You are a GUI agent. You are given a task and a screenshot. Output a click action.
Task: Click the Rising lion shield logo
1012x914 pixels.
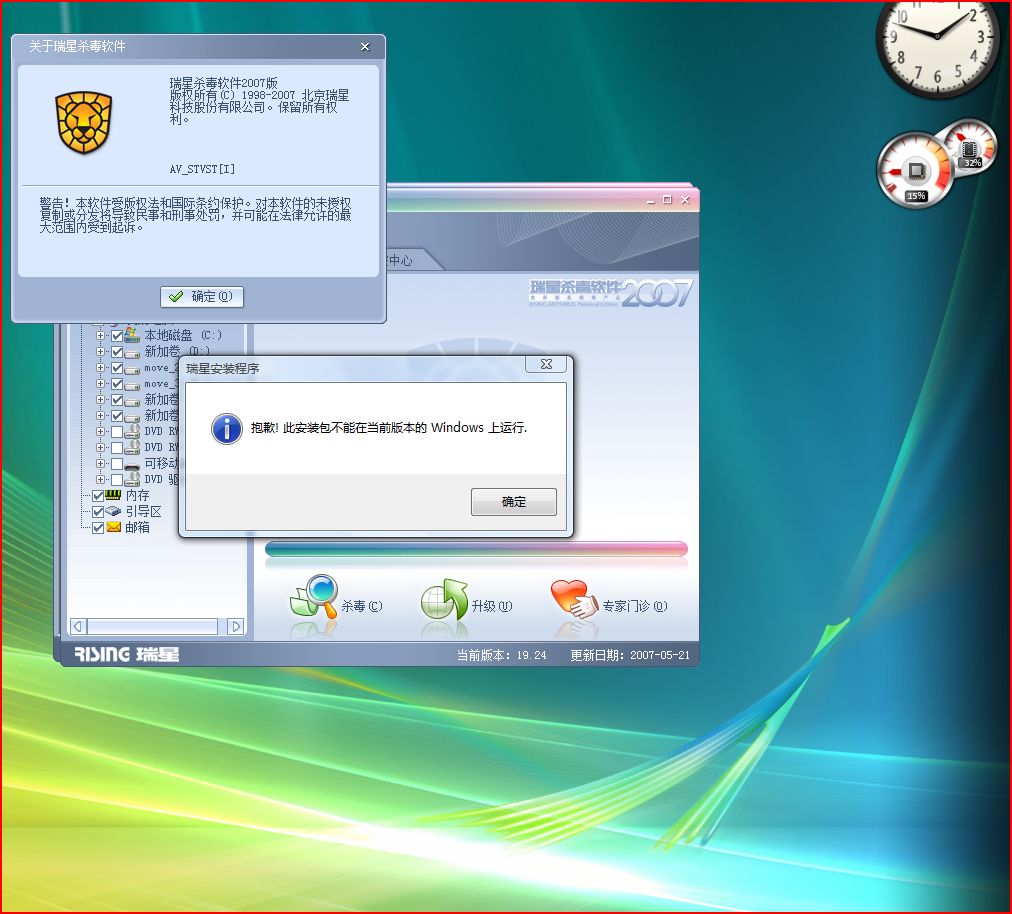point(83,123)
